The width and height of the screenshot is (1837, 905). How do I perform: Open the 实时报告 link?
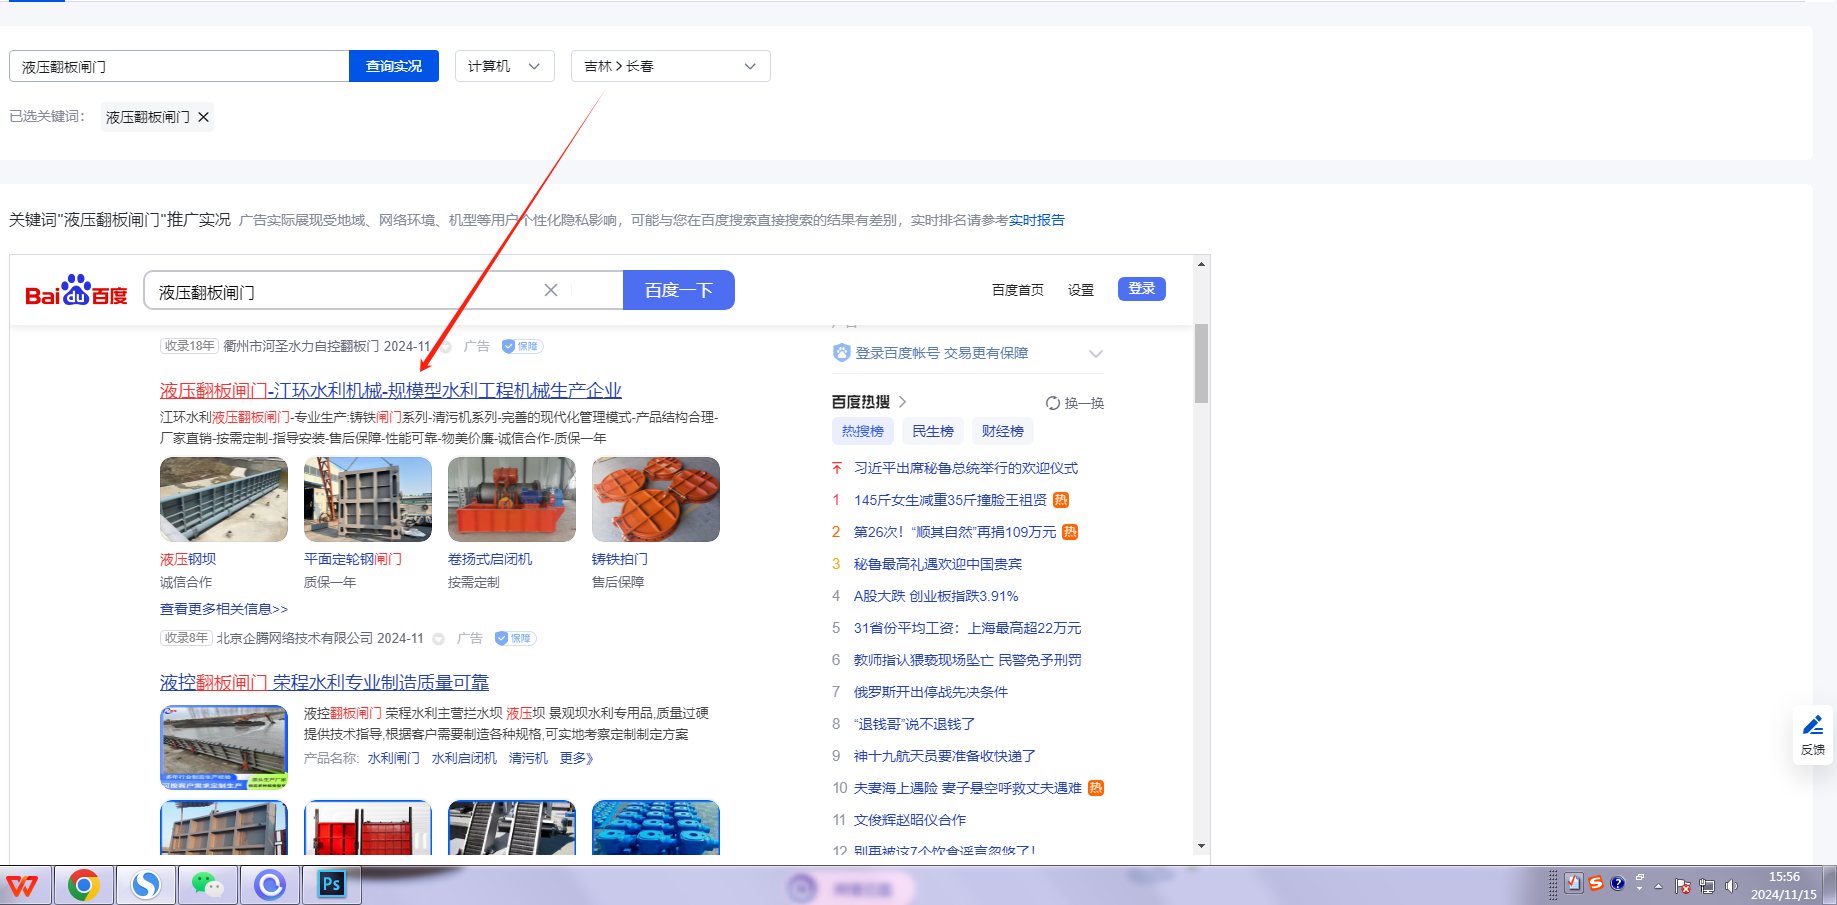(1036, 220)
